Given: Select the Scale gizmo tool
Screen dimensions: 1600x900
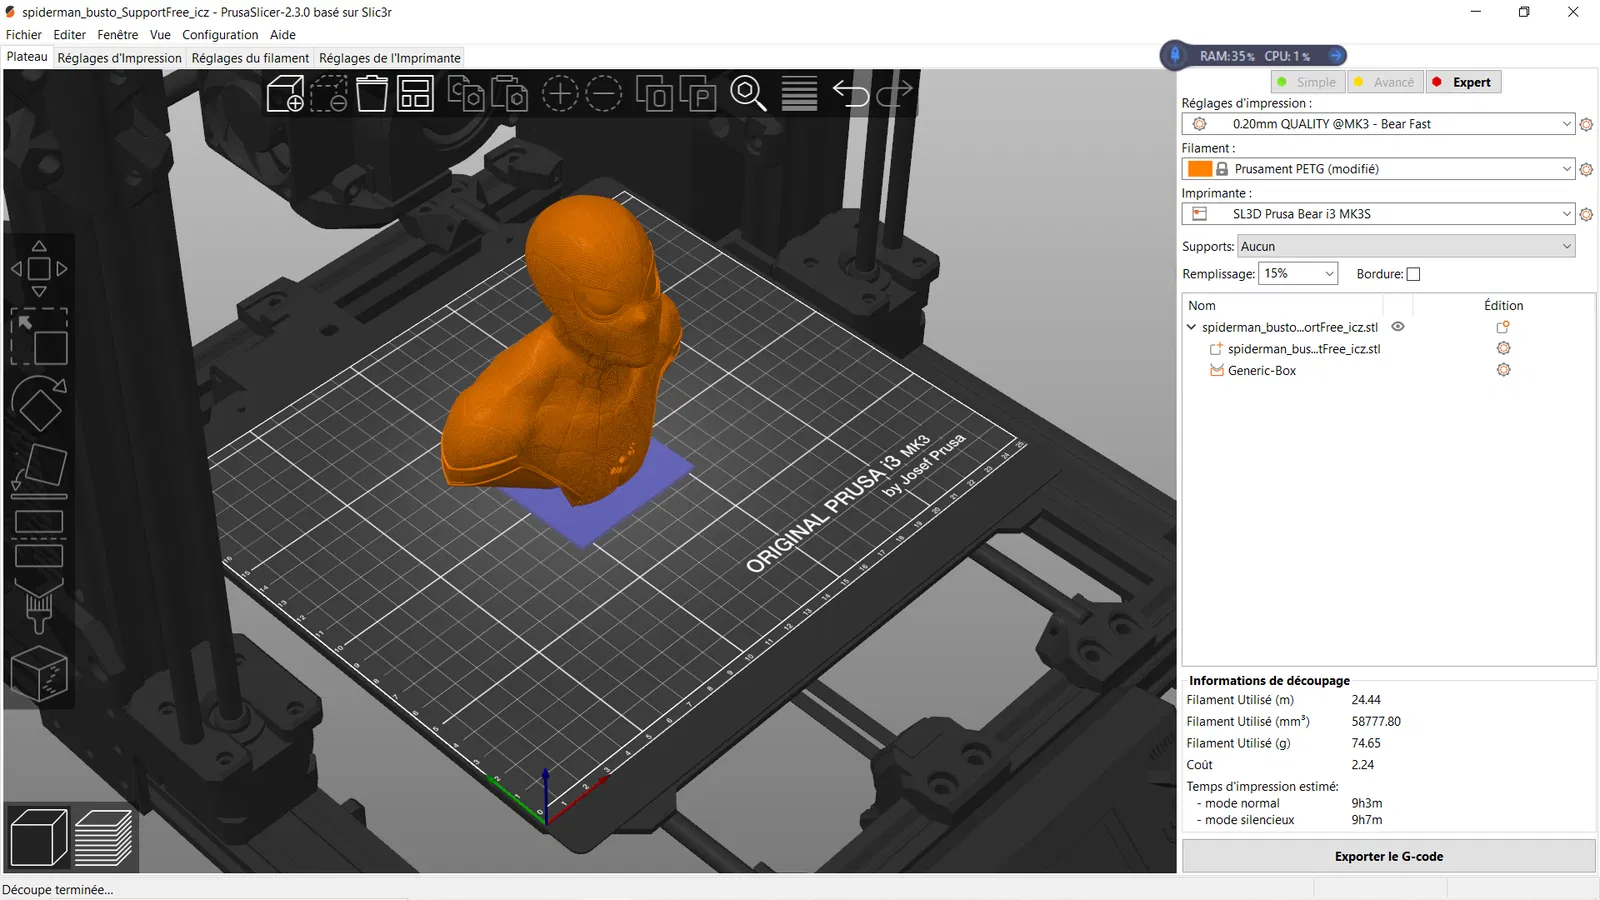Looking at the screenshot, I should tap(39, 337).
